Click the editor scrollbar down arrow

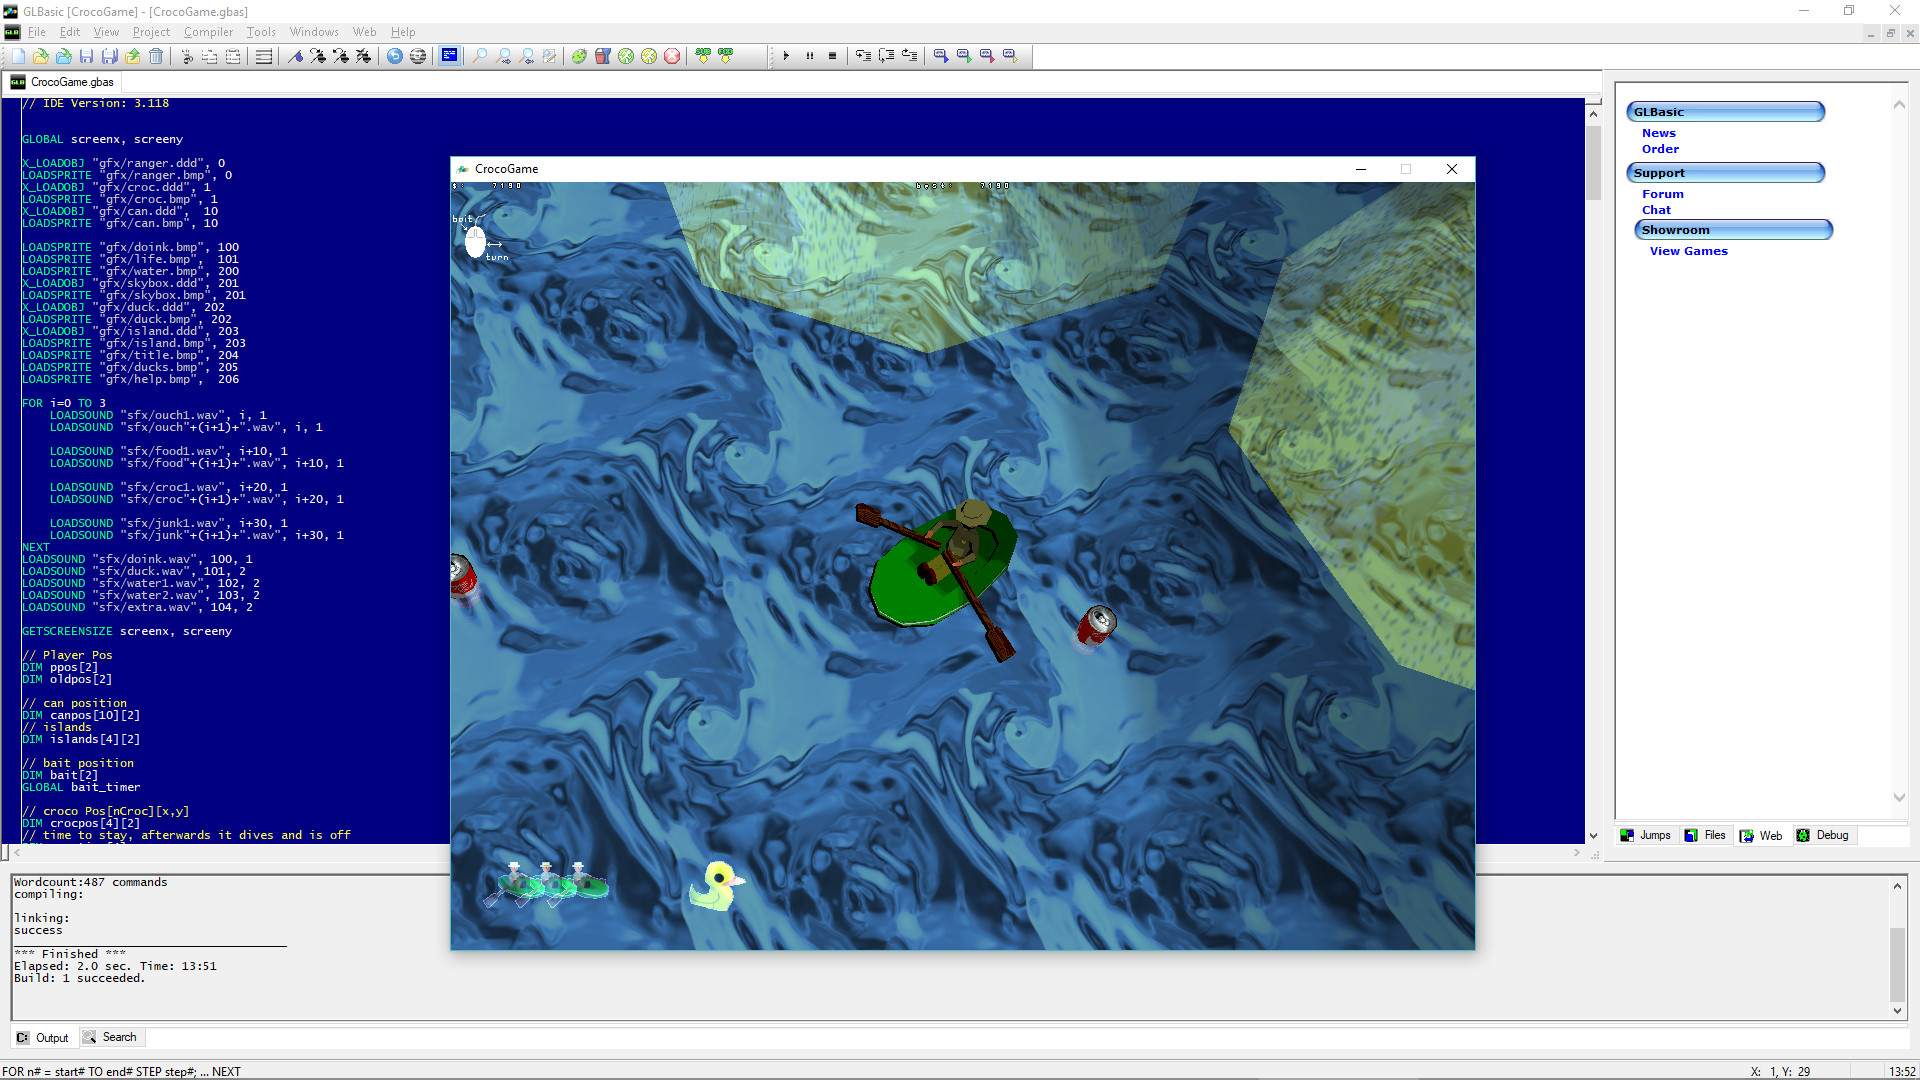1592,835
